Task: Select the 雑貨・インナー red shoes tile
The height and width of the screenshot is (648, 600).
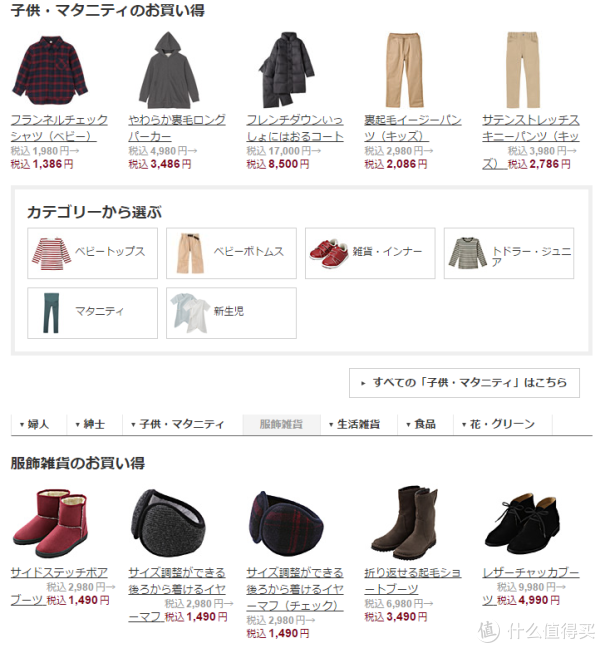Action: click(370, 253)
